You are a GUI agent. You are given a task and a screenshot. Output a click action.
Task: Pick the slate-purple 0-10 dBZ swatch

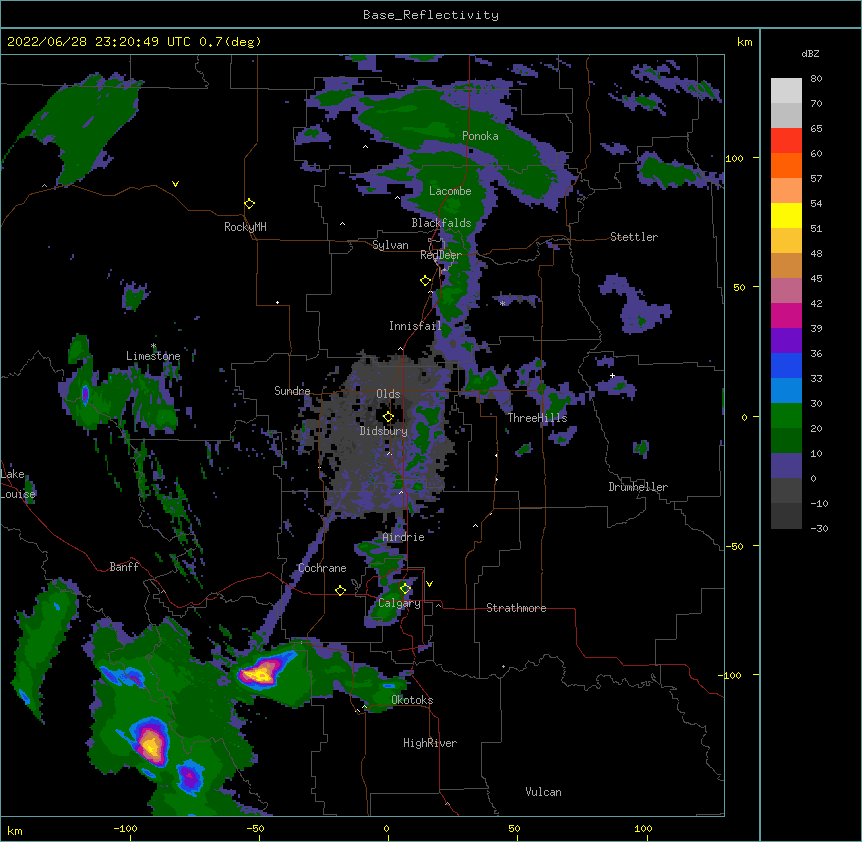[786, 466]
